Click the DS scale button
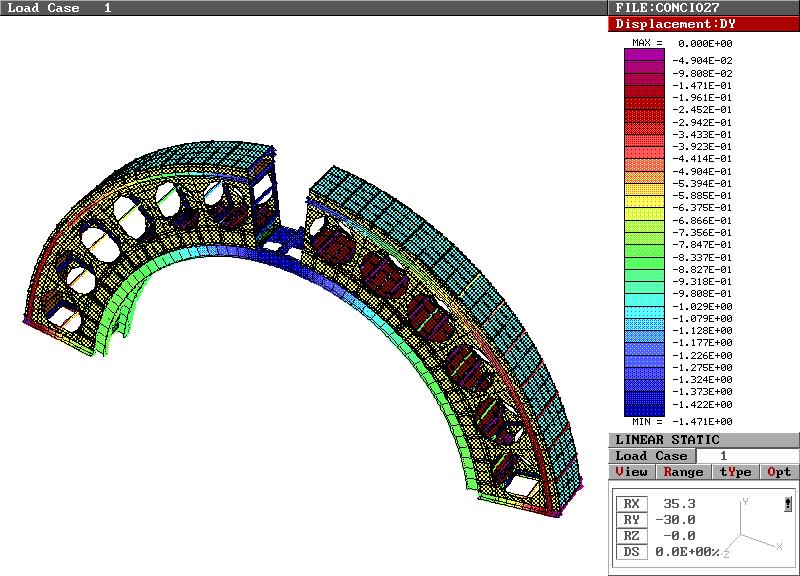Screen dimensions: 800x576 (x=631, y=552)
